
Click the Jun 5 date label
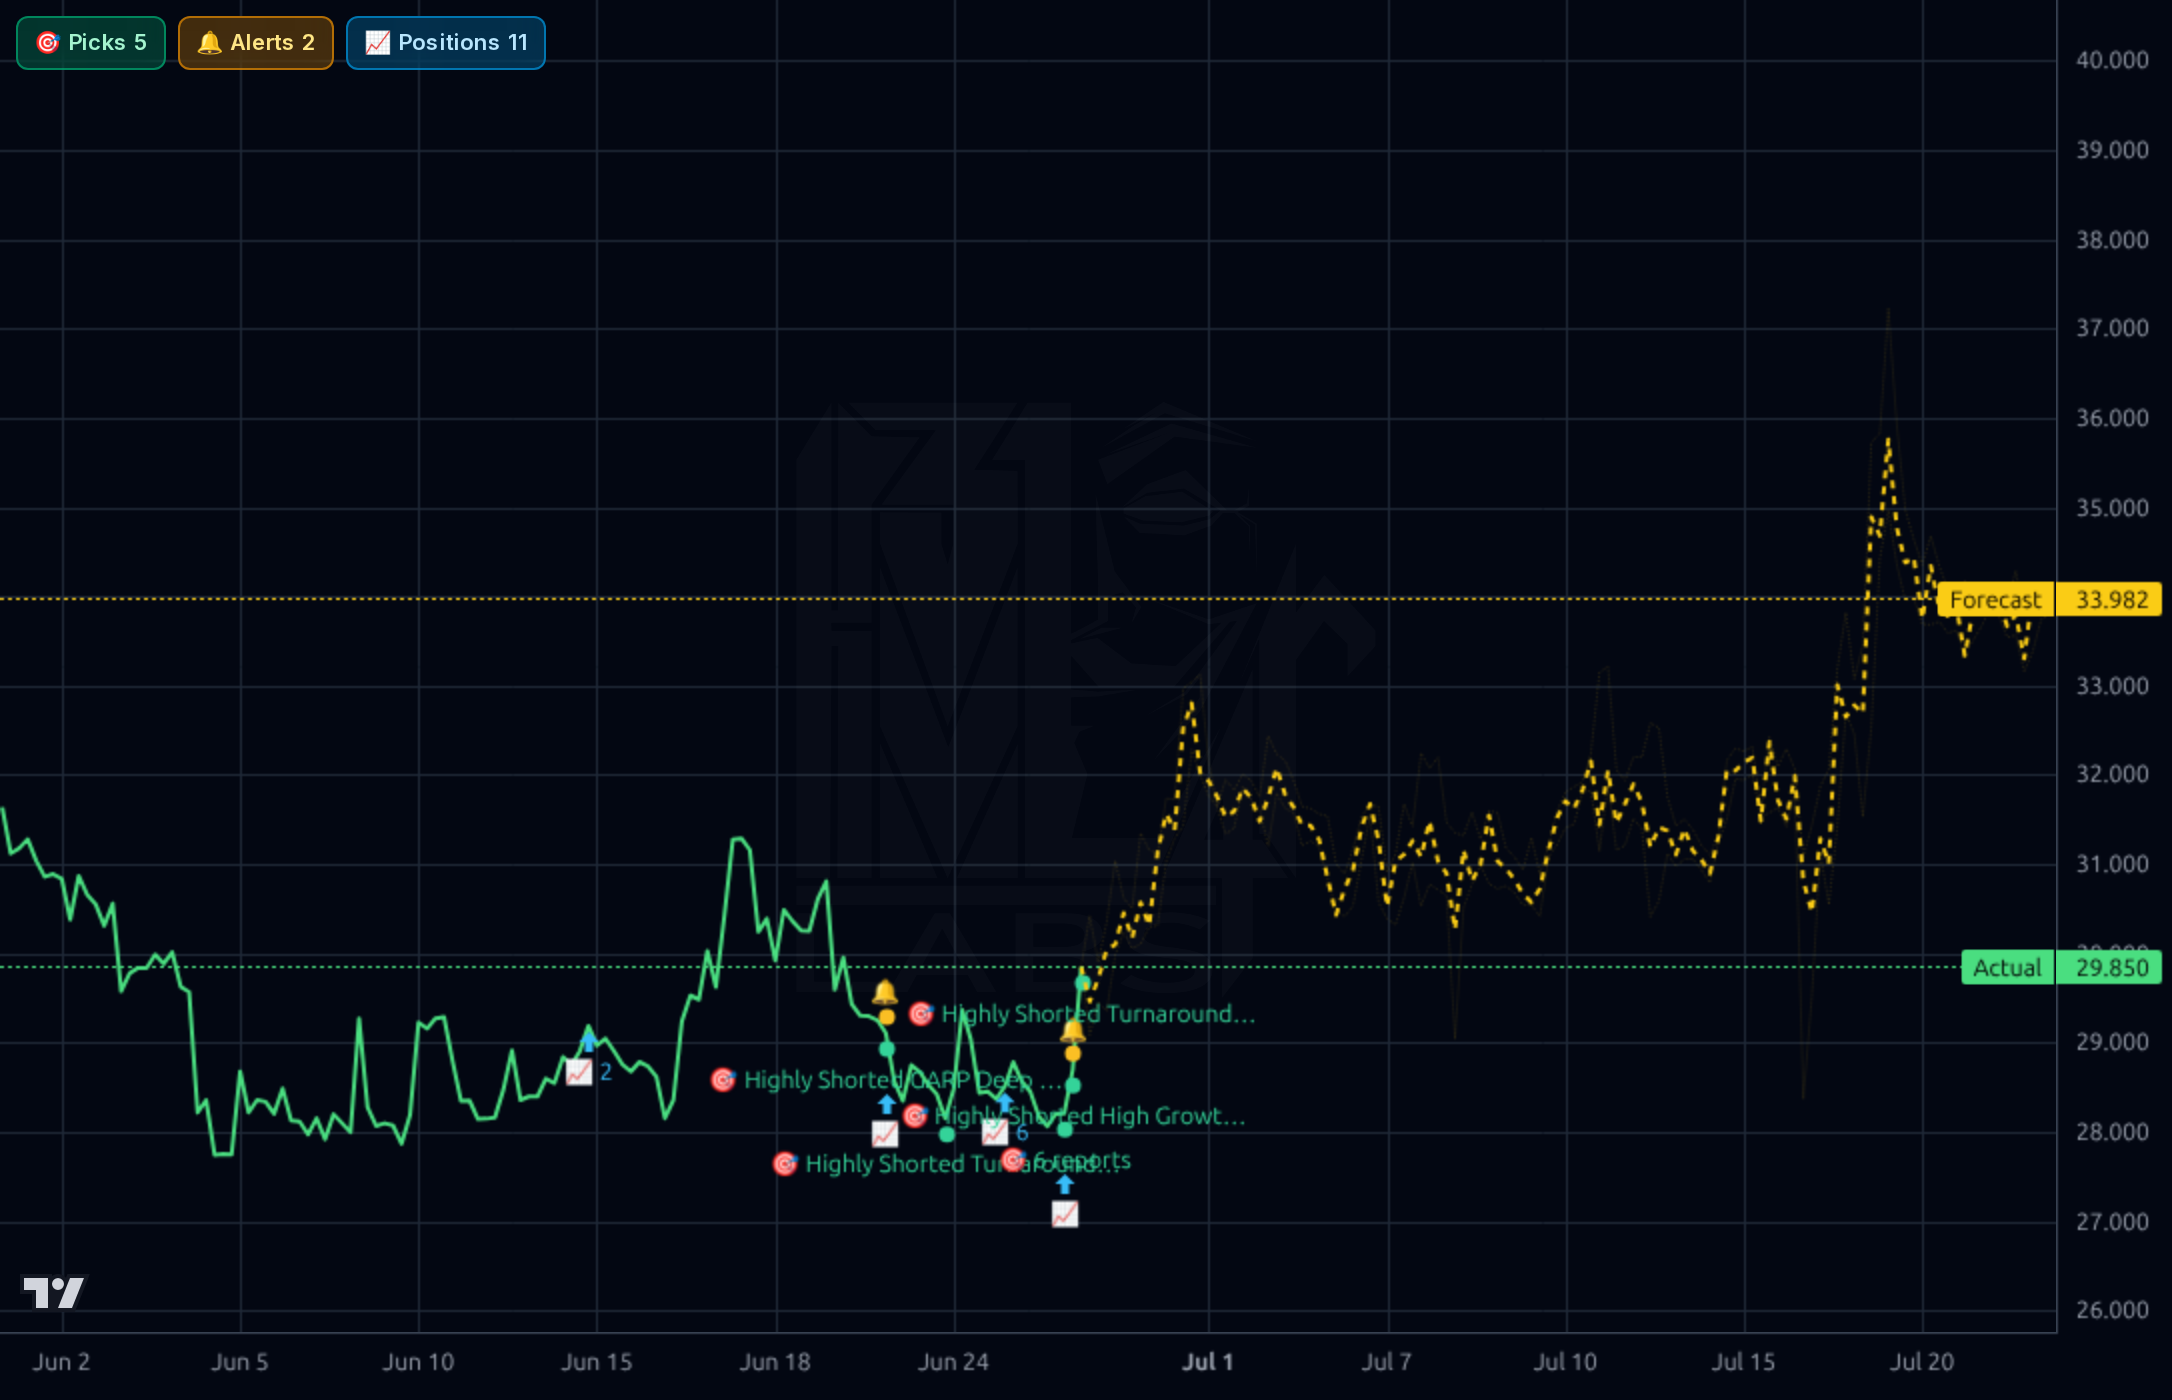[240, 1362]
